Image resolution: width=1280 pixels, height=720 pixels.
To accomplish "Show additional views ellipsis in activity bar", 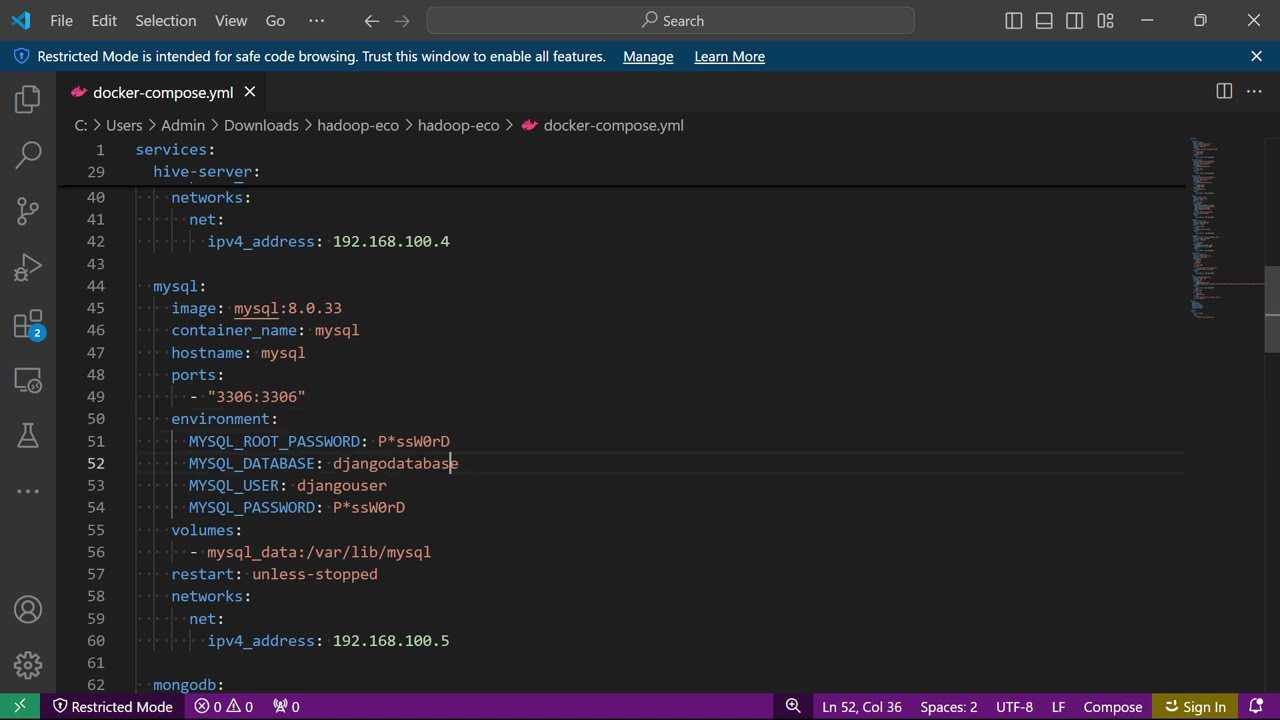I will (28, 491).
